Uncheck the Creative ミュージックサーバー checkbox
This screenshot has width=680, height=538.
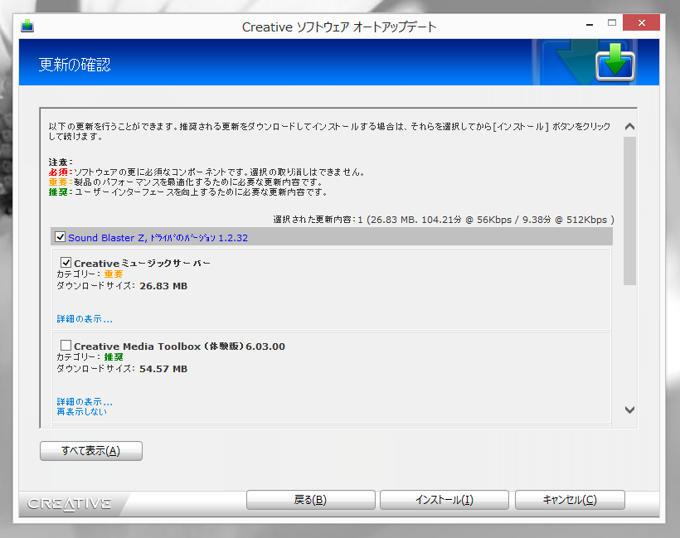[x=65, y=262]
